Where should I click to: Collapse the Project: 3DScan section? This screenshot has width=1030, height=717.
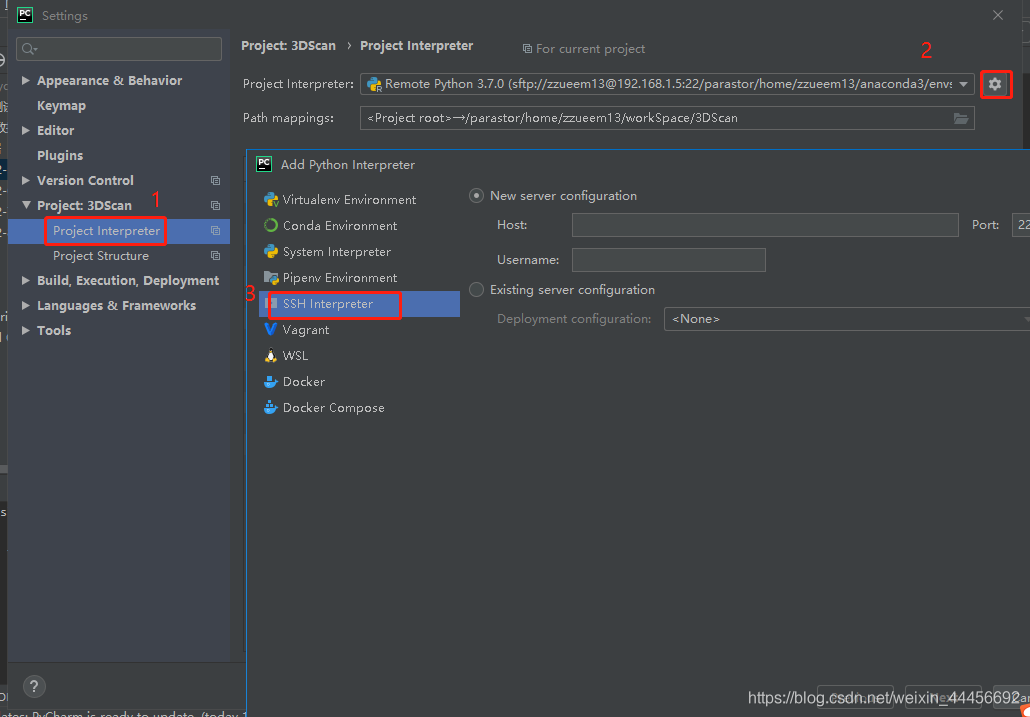click(x=26, y=205)
